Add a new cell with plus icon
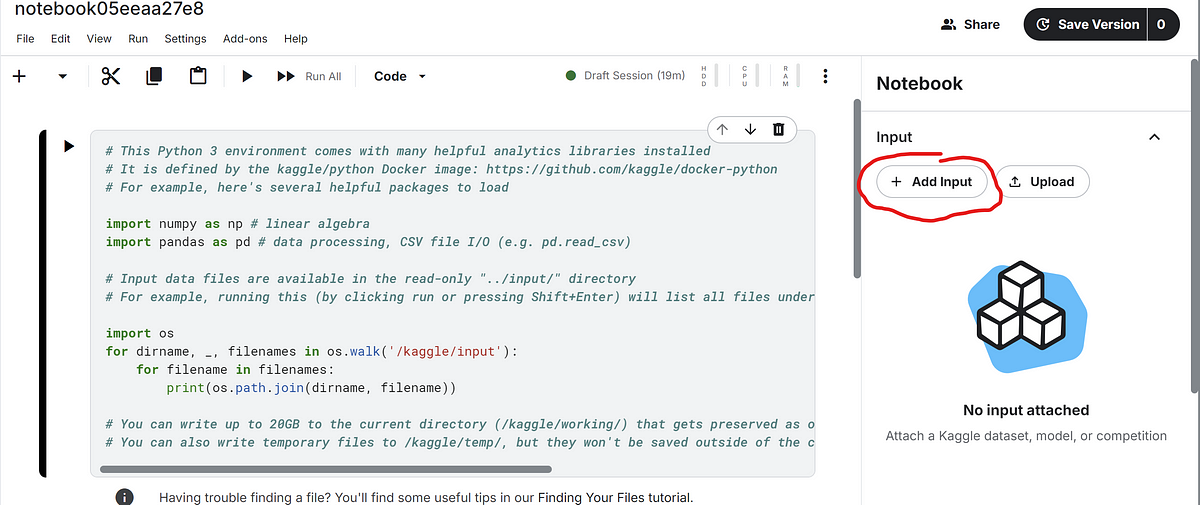This screenshot has height=505, width=1200. [x=19, y=76]
